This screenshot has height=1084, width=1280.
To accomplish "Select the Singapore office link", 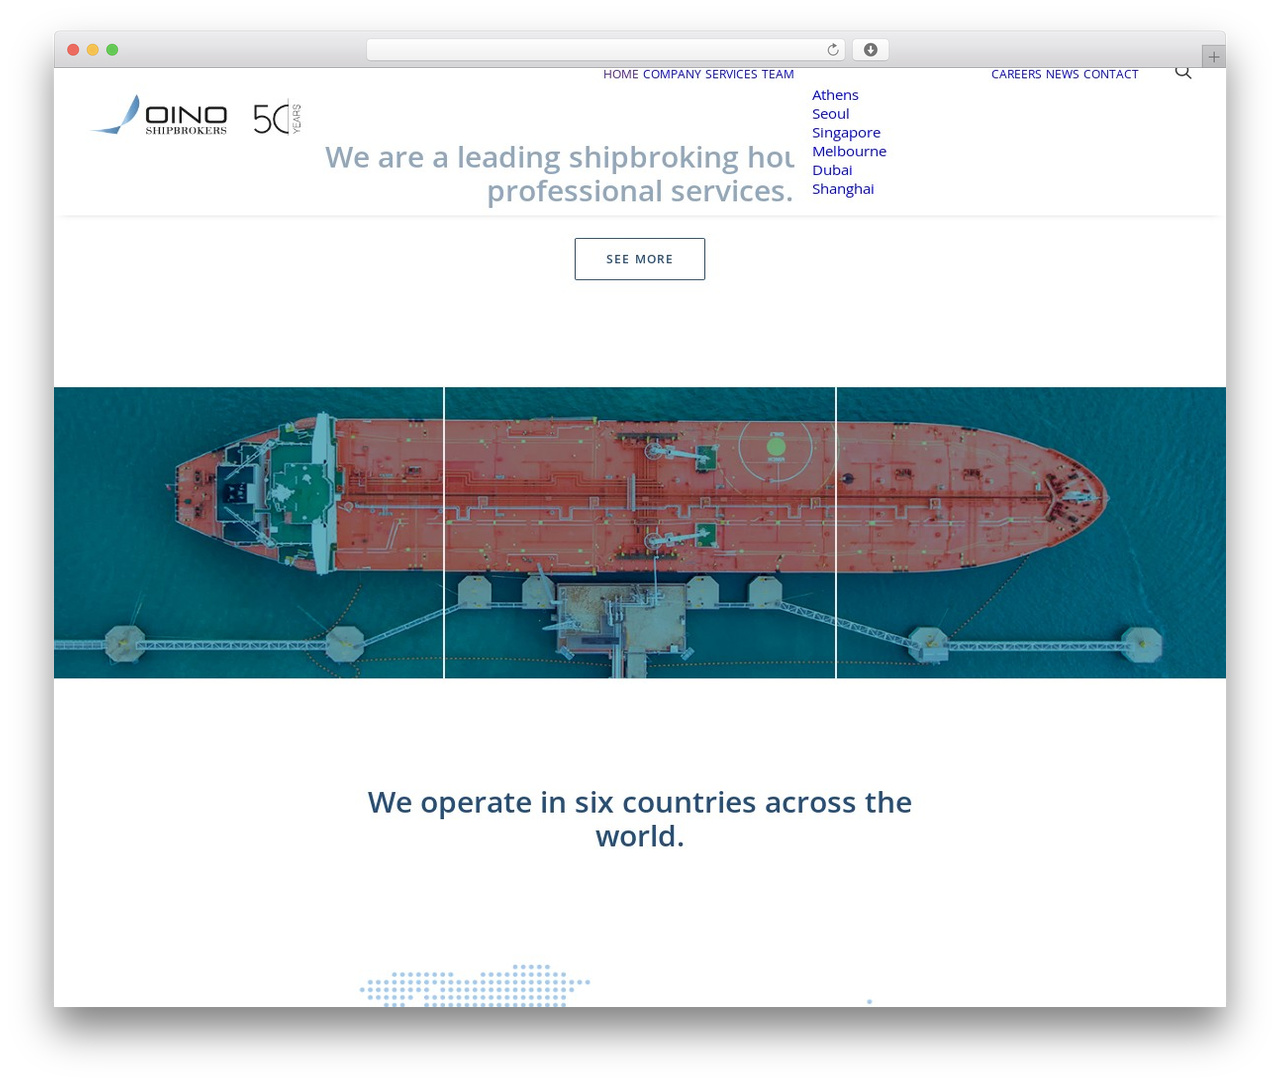I will 846,133.
